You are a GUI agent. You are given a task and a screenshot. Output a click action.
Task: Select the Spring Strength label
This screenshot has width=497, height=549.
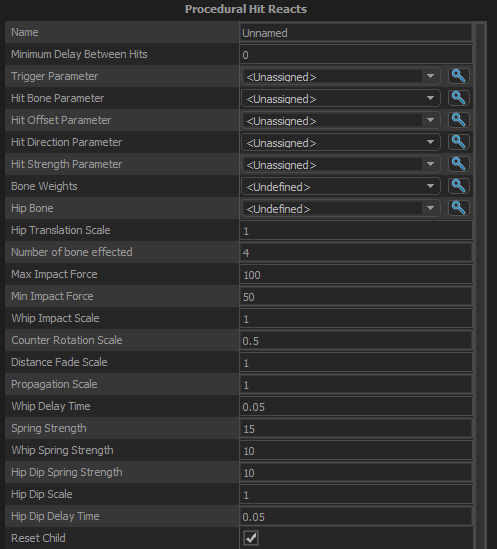49,428
